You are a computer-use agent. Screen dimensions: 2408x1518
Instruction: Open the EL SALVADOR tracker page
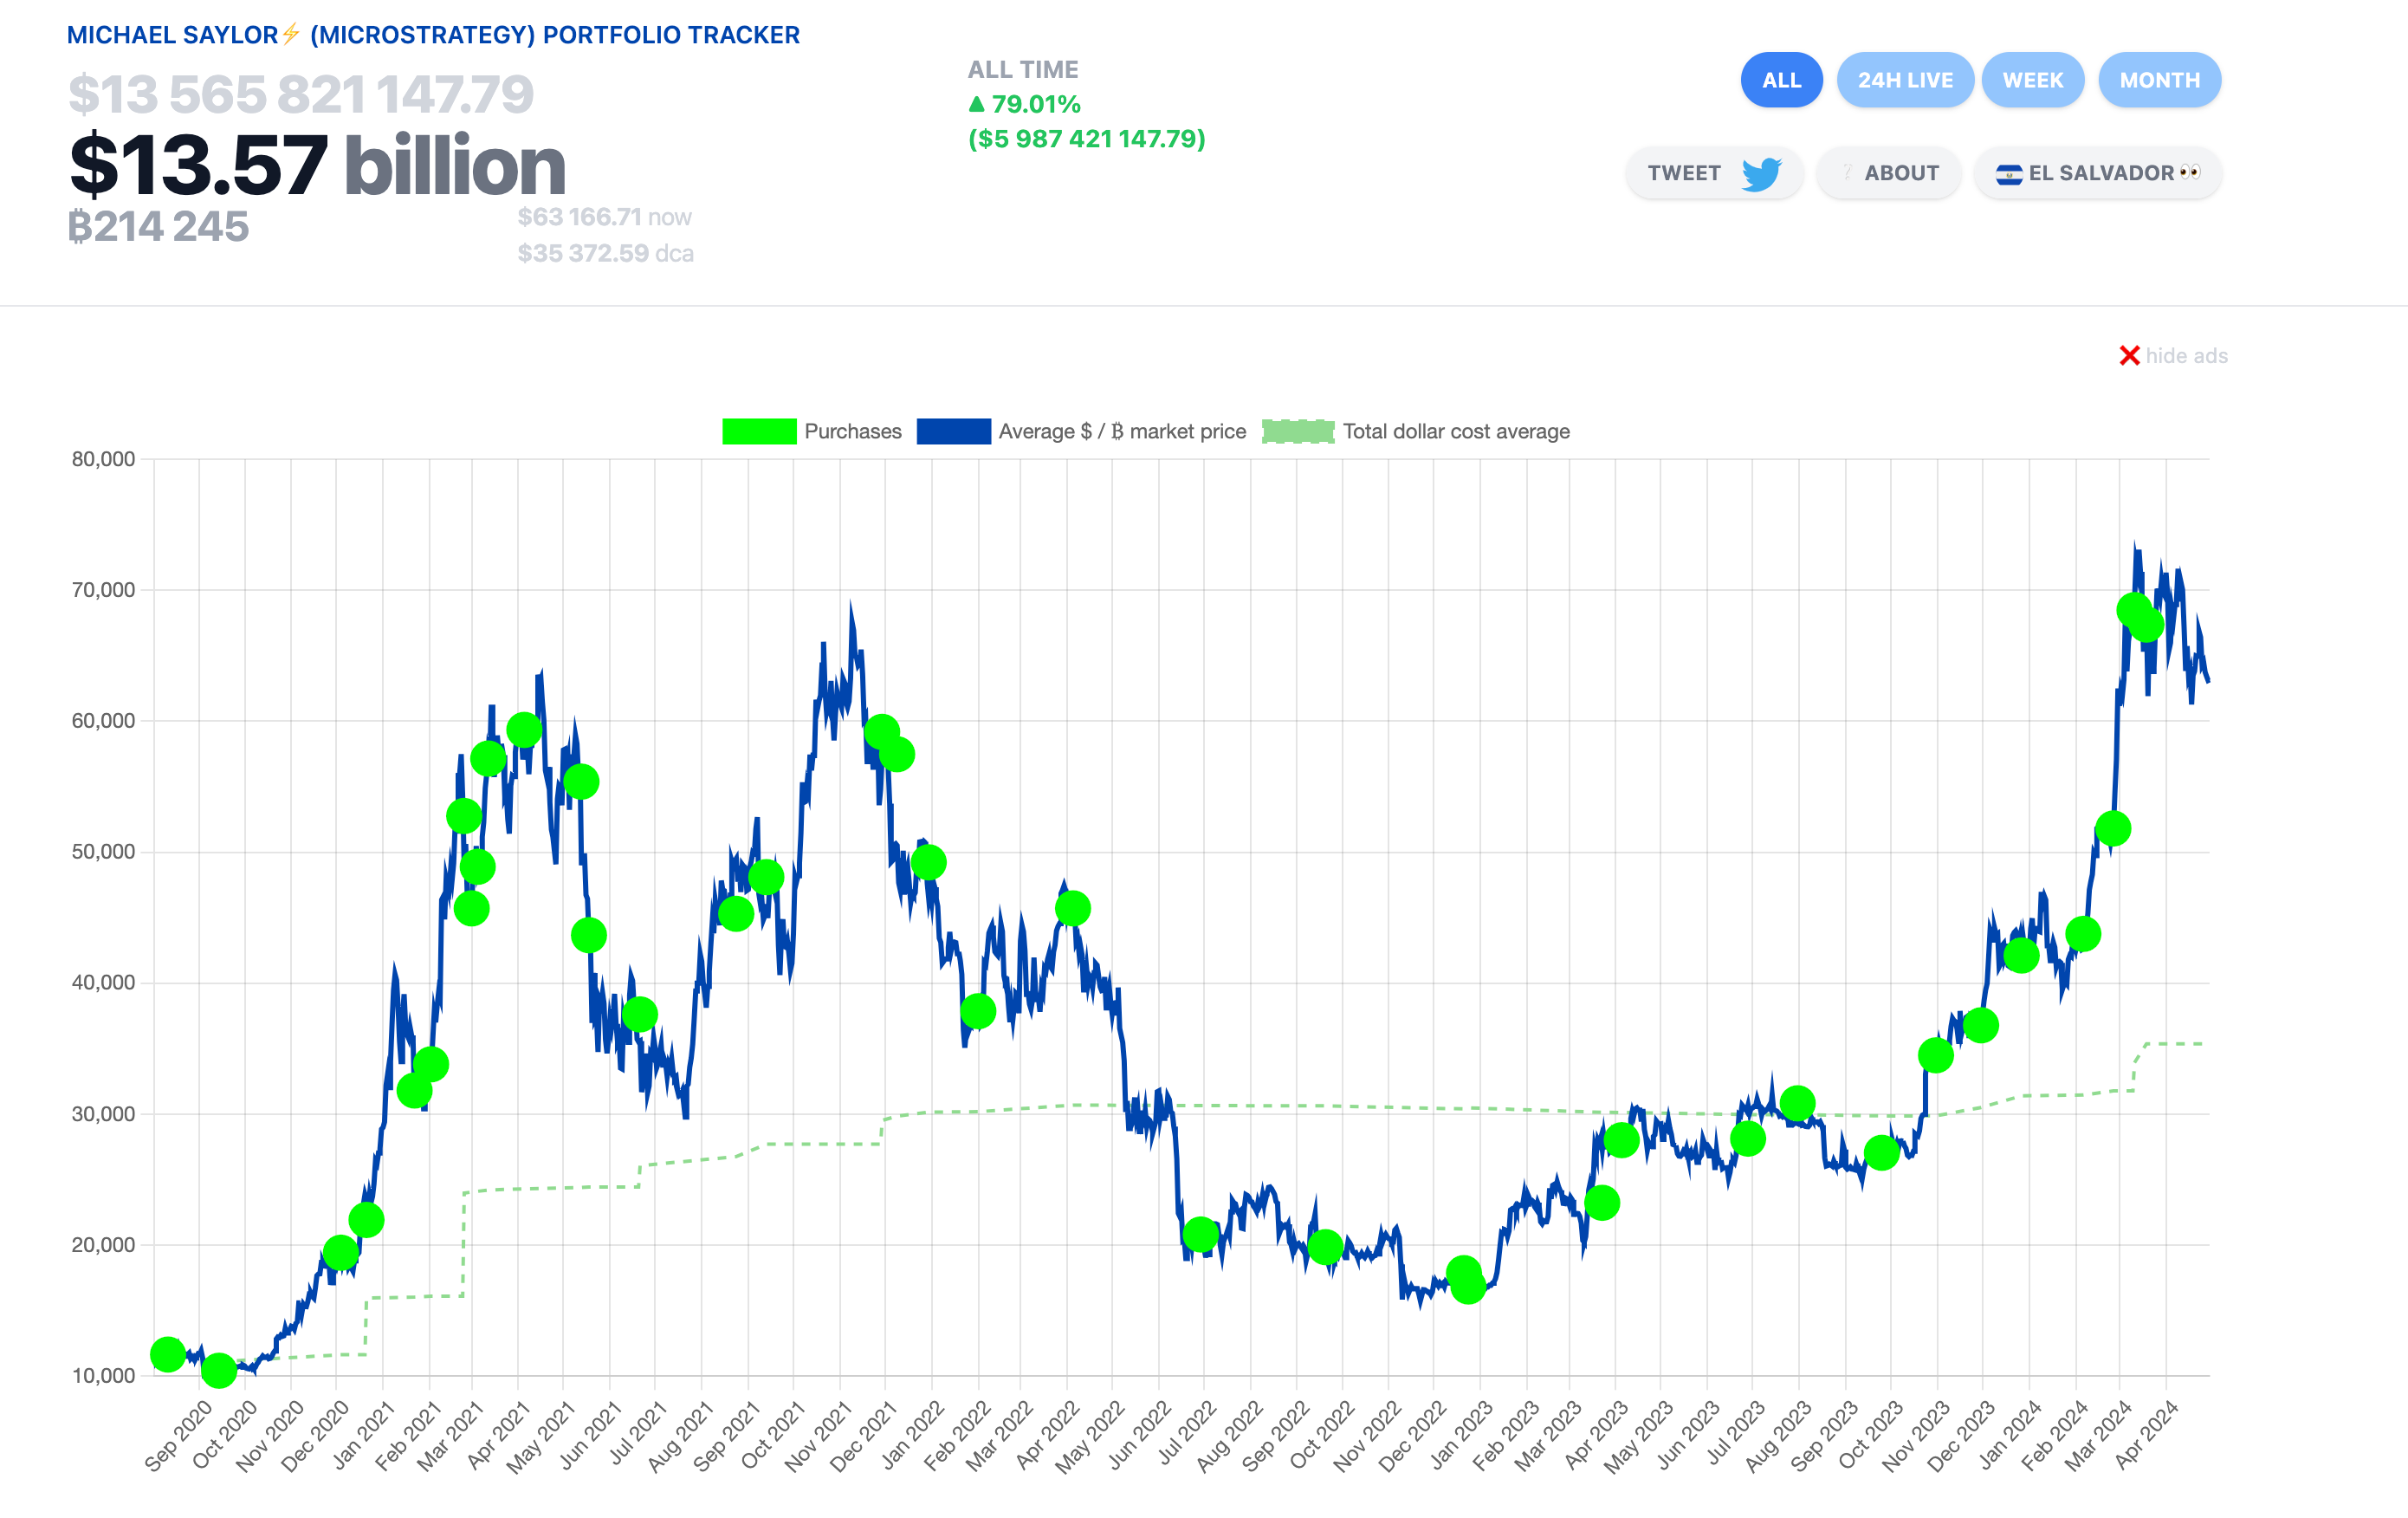point(2097,172)
